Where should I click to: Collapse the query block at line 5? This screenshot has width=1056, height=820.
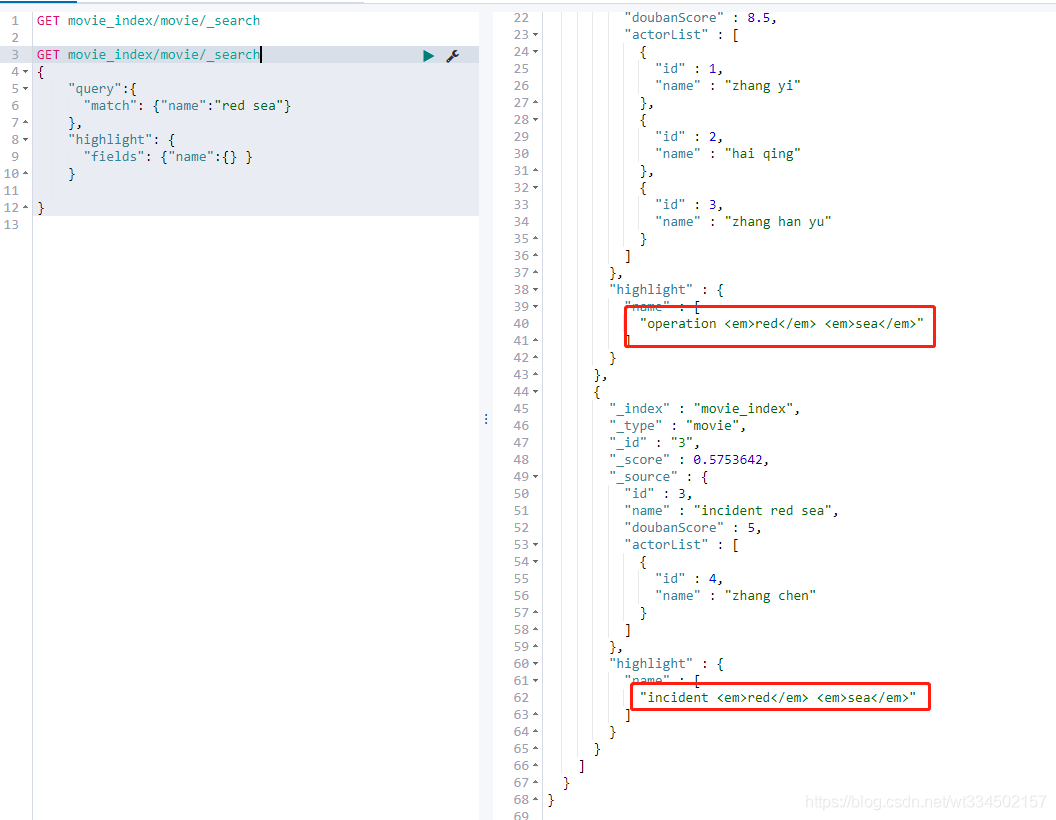pyautogui.click(x=26, y=88)
